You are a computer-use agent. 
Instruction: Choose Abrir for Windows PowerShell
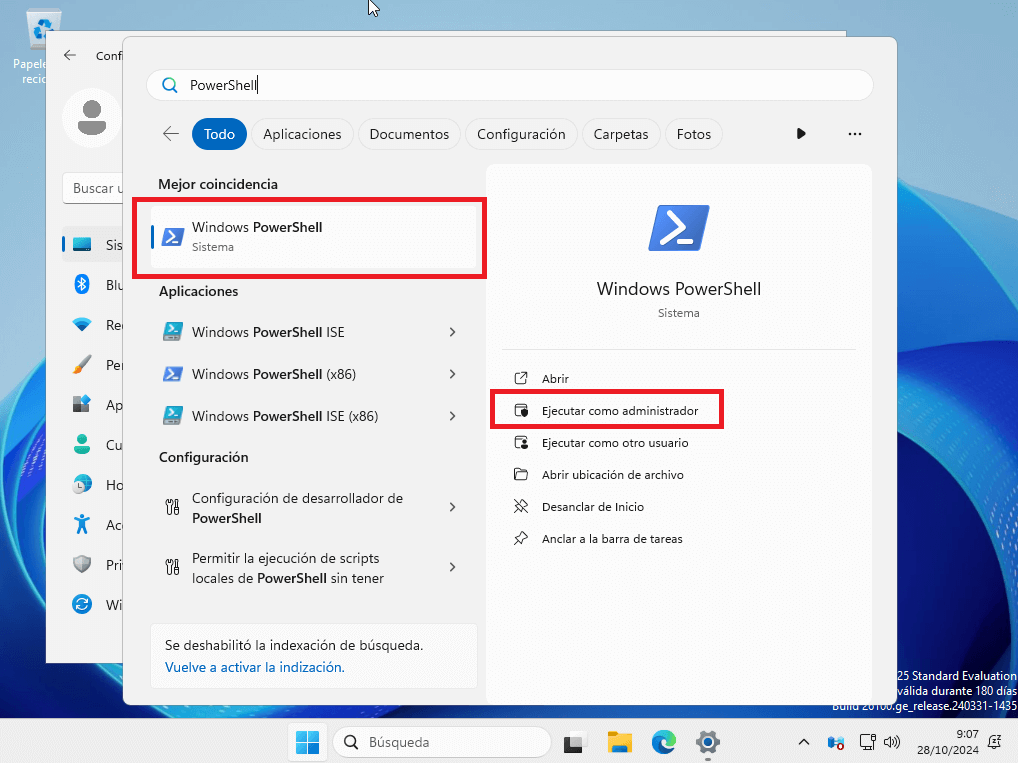pos(678,378)
